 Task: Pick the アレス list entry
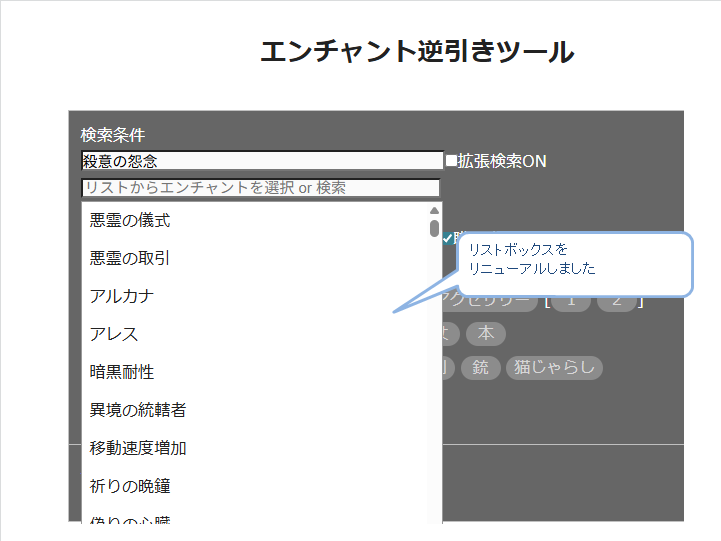114,334
